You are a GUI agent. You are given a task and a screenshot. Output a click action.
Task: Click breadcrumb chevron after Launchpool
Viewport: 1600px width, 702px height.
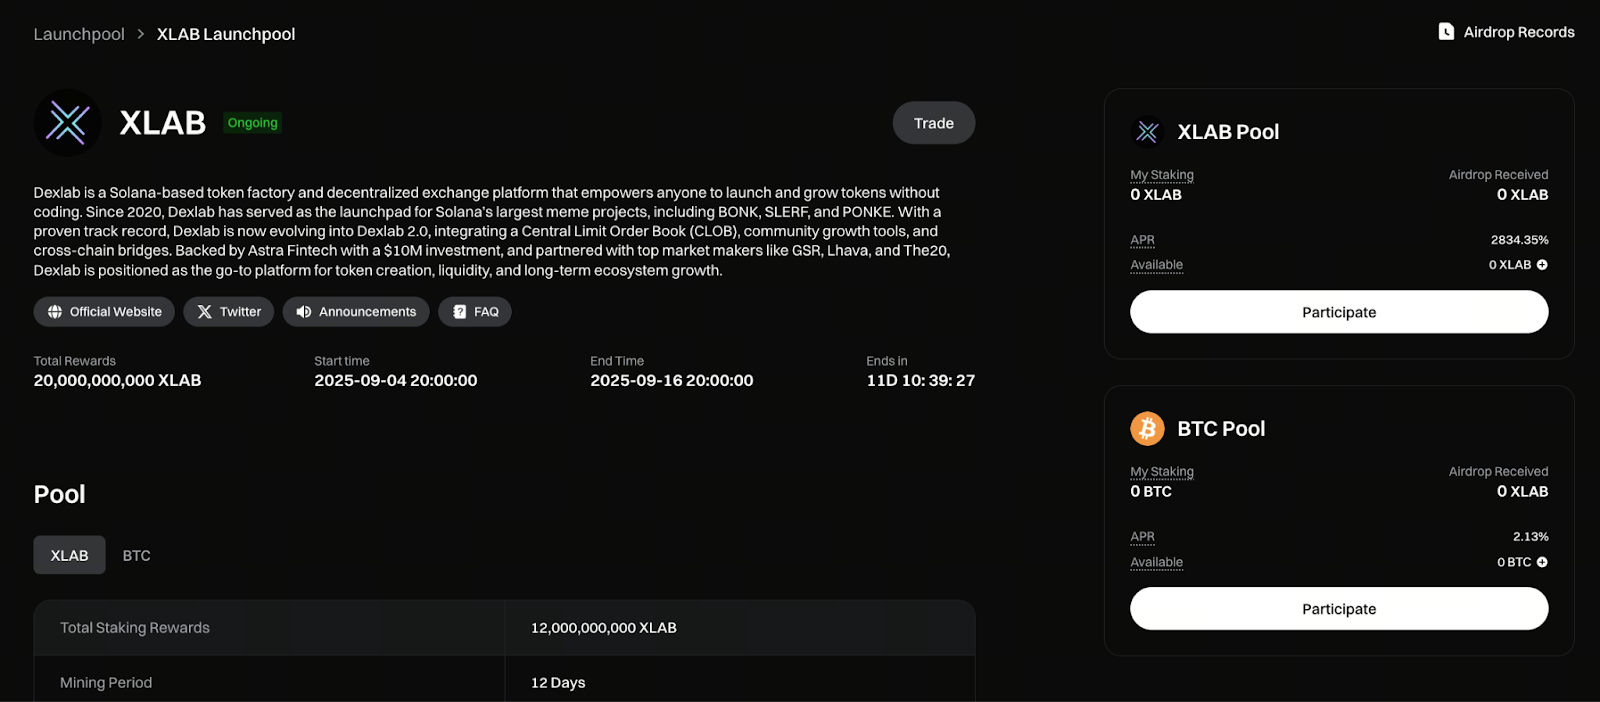click(x=141, y=34)
